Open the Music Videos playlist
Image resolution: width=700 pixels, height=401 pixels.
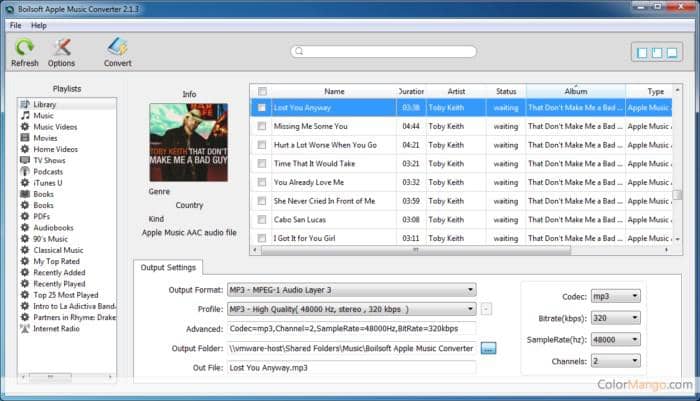point(55,126)
